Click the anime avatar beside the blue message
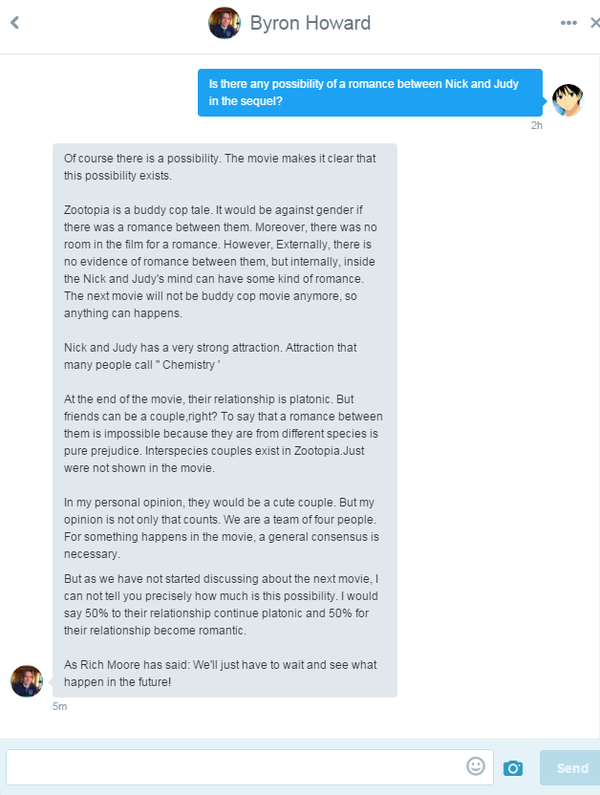600x795 pixels. point(567,100)
